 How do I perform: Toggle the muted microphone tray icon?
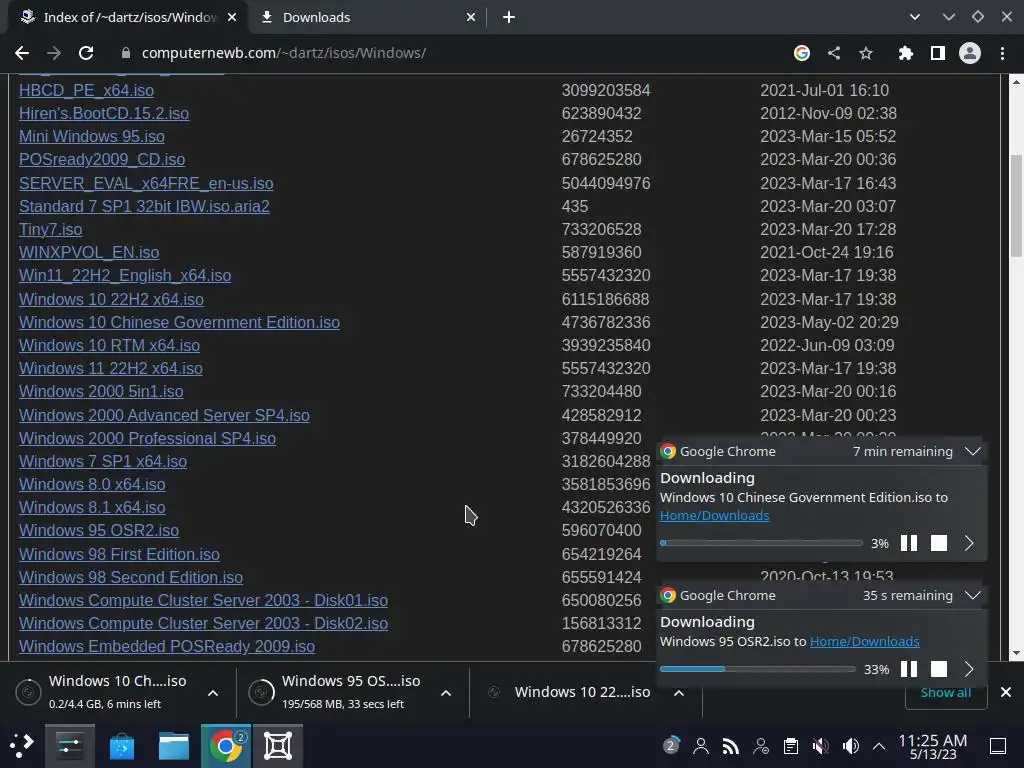tap(821, 745)
